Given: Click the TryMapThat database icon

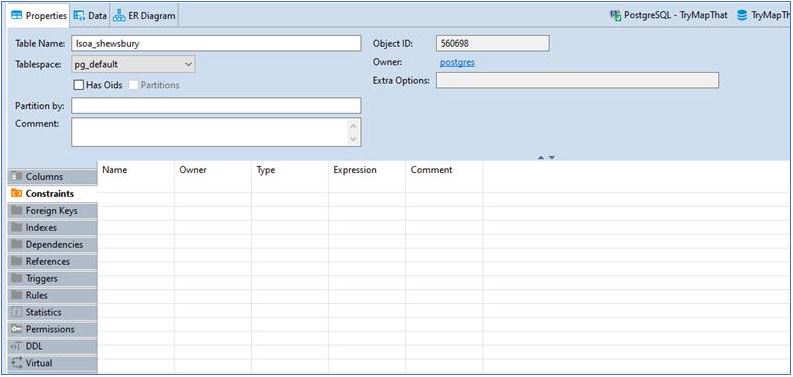Looking at the screenshot, I should (742, 16).
